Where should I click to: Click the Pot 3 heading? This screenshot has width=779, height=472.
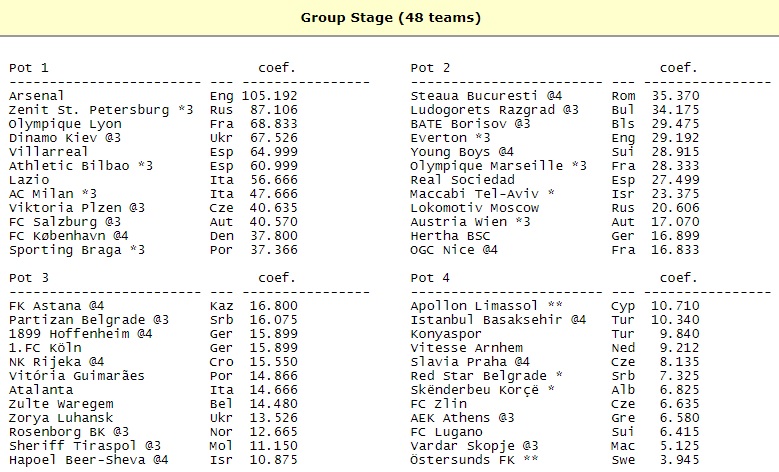click(29, 277)
